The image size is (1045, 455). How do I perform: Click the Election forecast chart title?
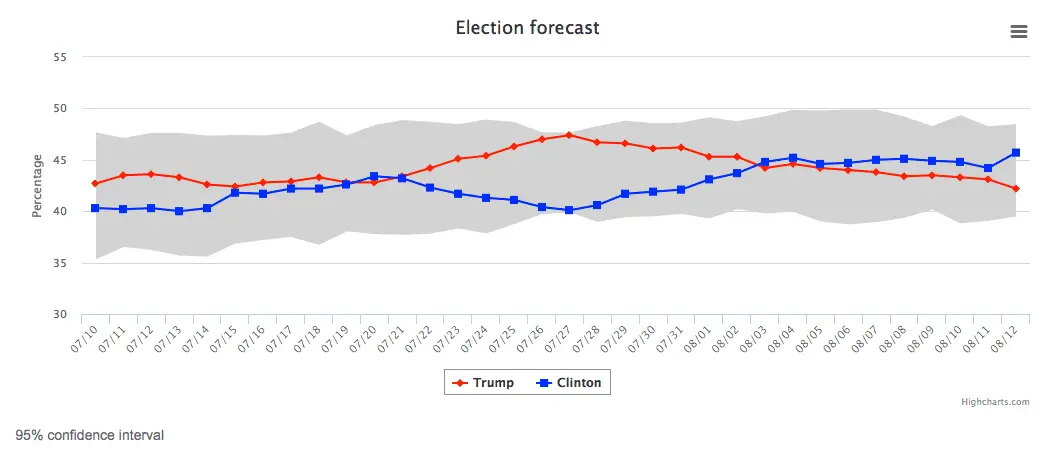coord(527,28)
